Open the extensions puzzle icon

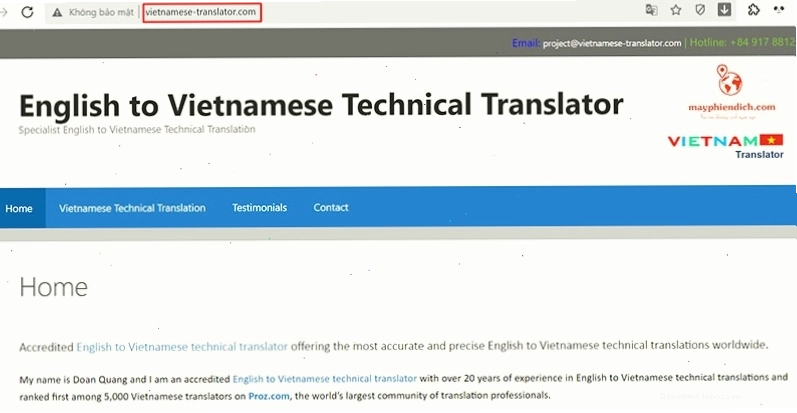pyautogui.click(x=753, y=10)
